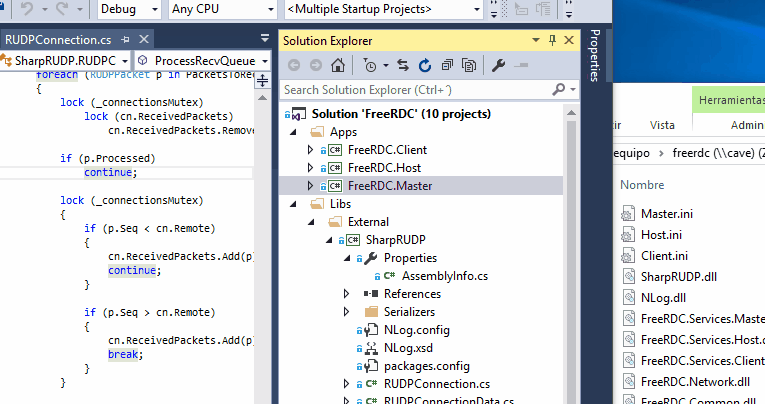
Task: Click Nombre column header in File Explorer
Action: point(642,185)
